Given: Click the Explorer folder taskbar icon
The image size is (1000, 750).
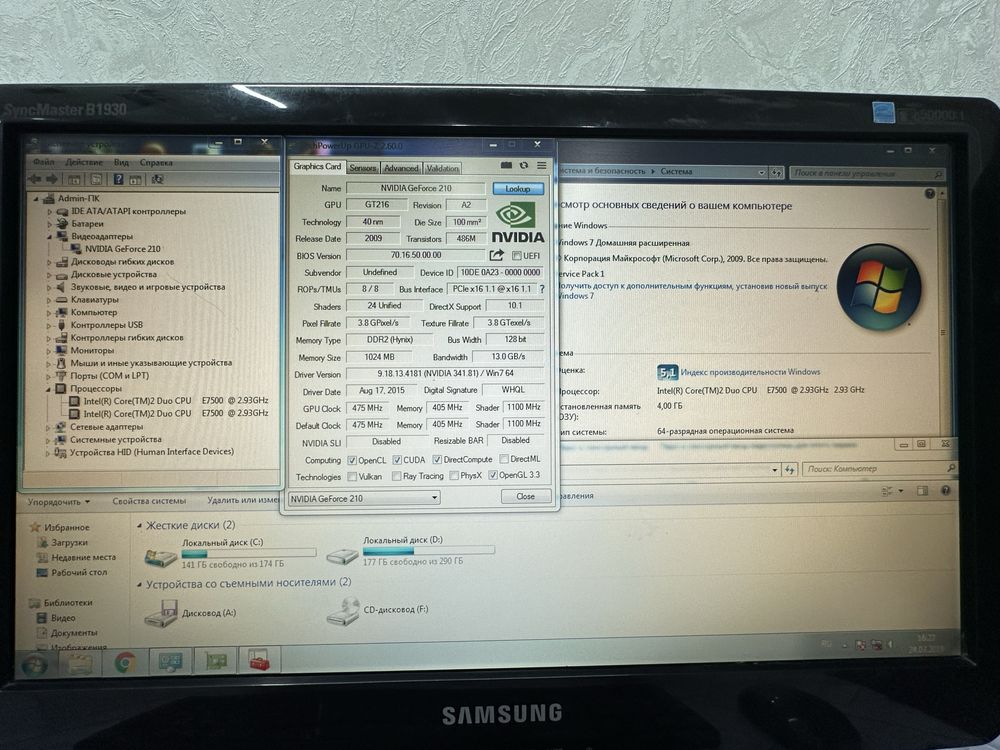Looking at the screenshot, I should pos(80,665).
